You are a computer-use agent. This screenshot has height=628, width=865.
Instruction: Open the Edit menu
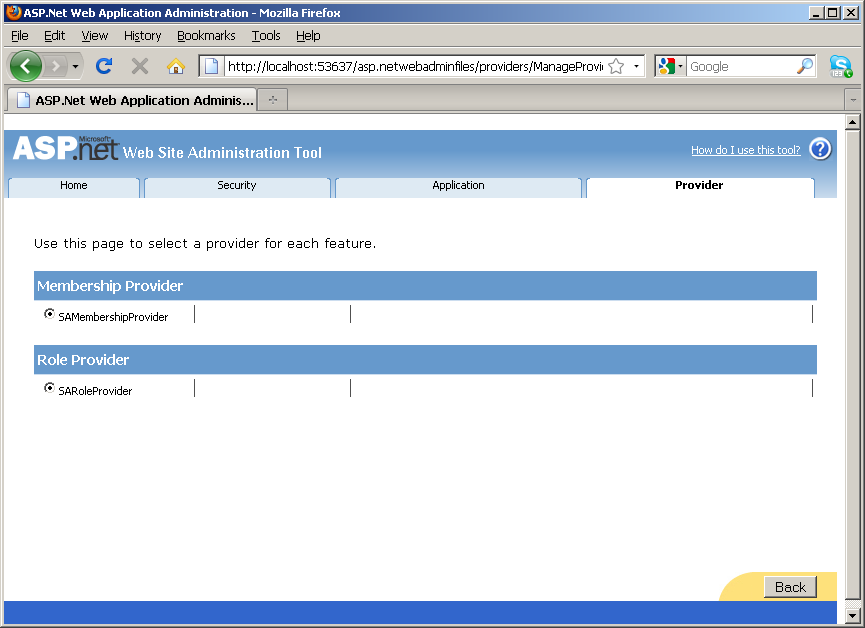[x=55, y=35]
